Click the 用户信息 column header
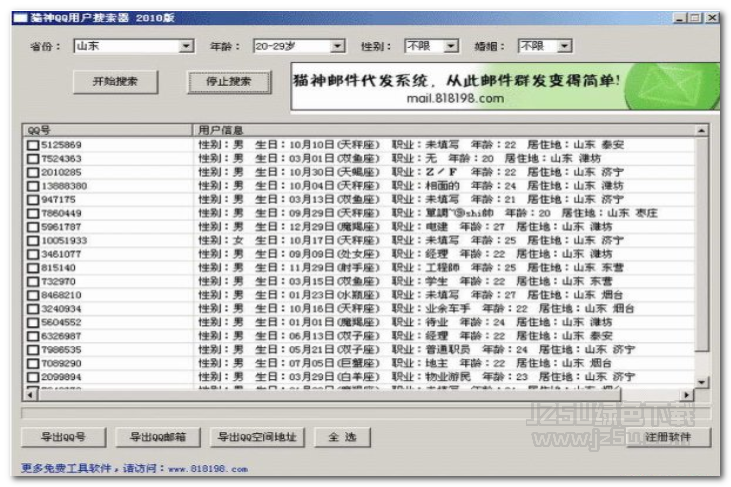Screen dimensions: 731x487 [443, 130]
